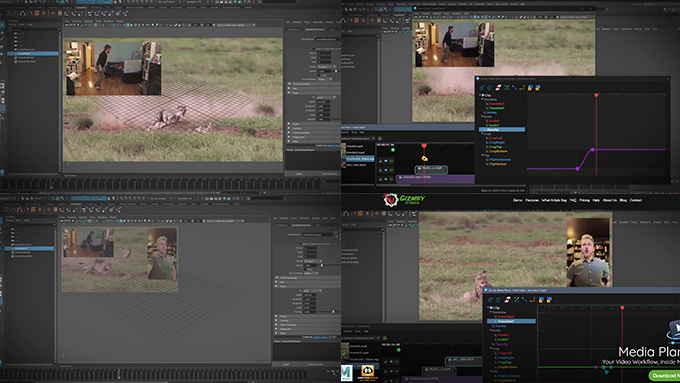Choose the blue linear tangent icon in the purple-curve graph editor
This screenshot has width=680, height=383.
tap(514, 88)
